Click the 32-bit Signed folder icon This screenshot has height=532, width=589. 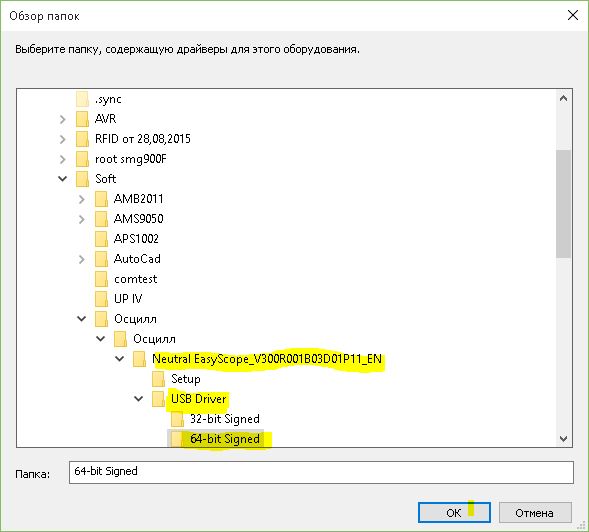[177, 419]
